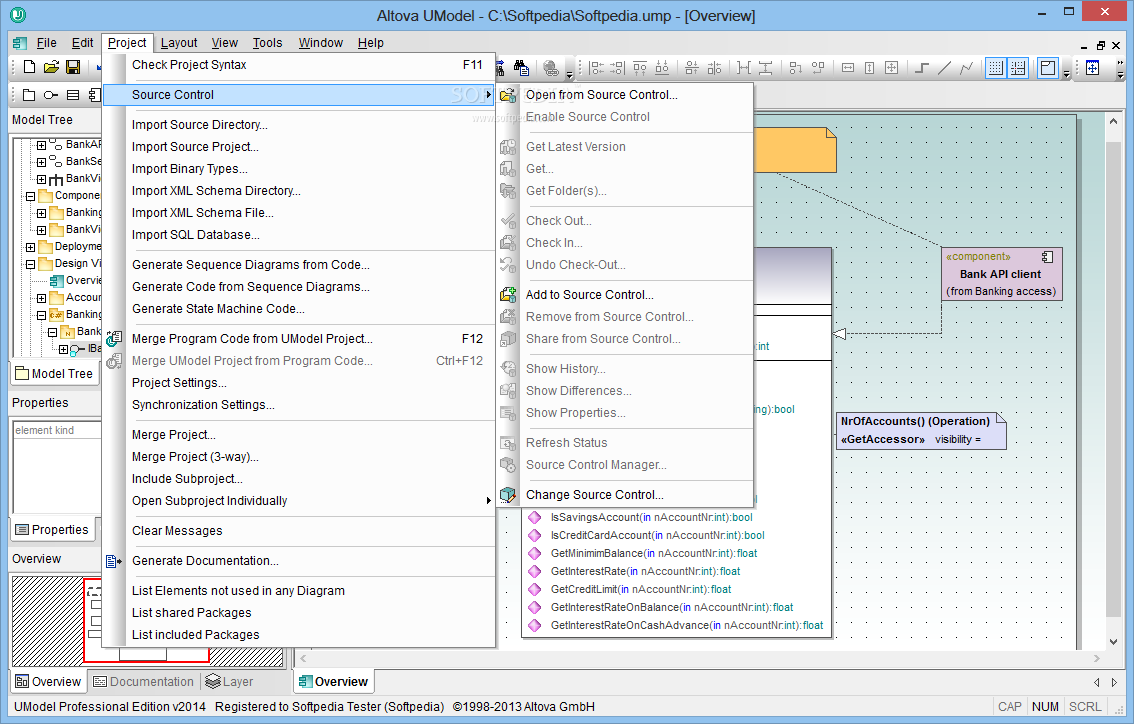
Task: Select the NrOfAccounts() Operation note
Action: click(x=921, y=430)
